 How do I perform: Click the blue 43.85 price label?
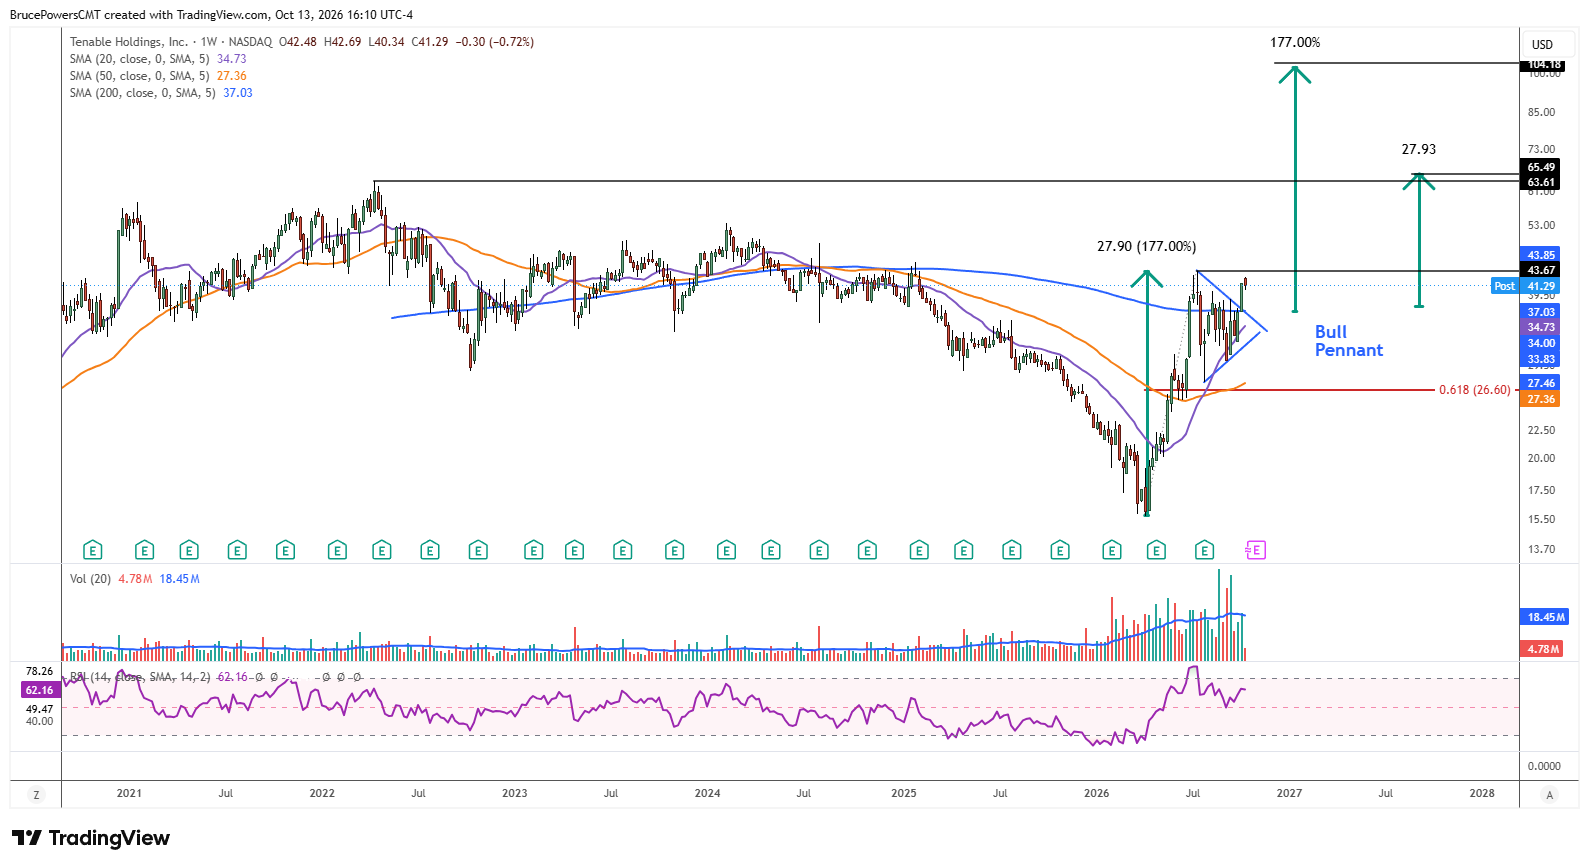pyautogui.click(x=1541, y=255)
